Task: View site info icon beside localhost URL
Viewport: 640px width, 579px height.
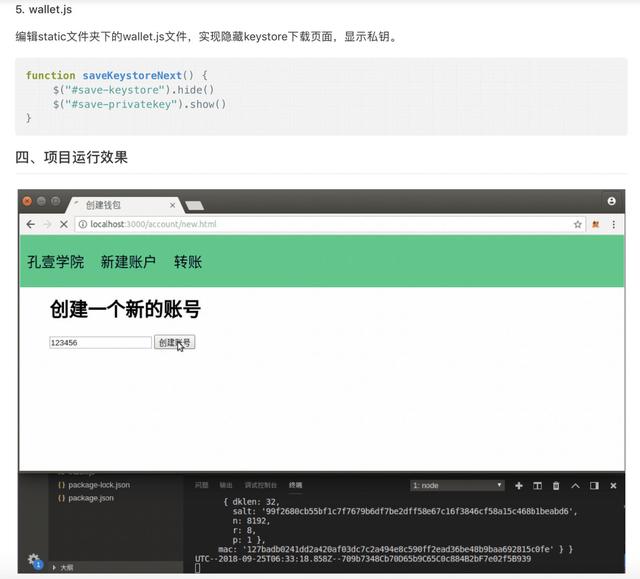Action: click(x=82, y=224)
